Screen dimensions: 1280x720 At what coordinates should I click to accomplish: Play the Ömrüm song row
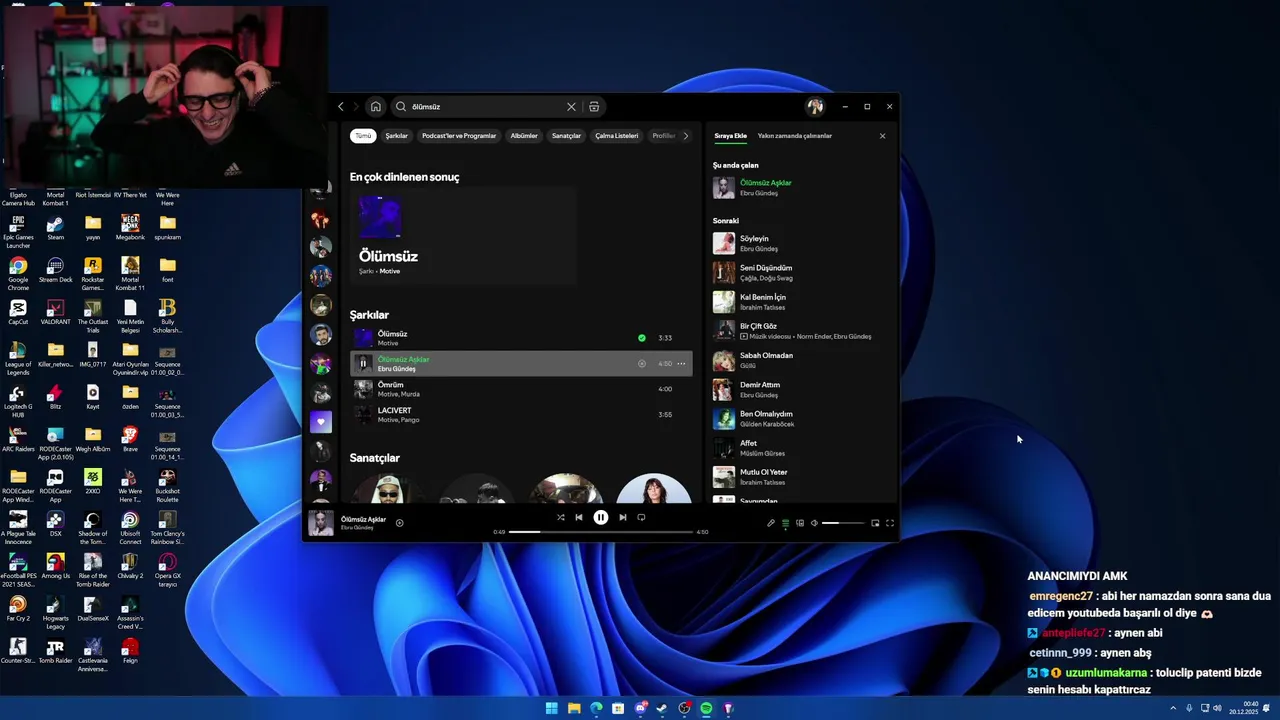click(521, 389)
